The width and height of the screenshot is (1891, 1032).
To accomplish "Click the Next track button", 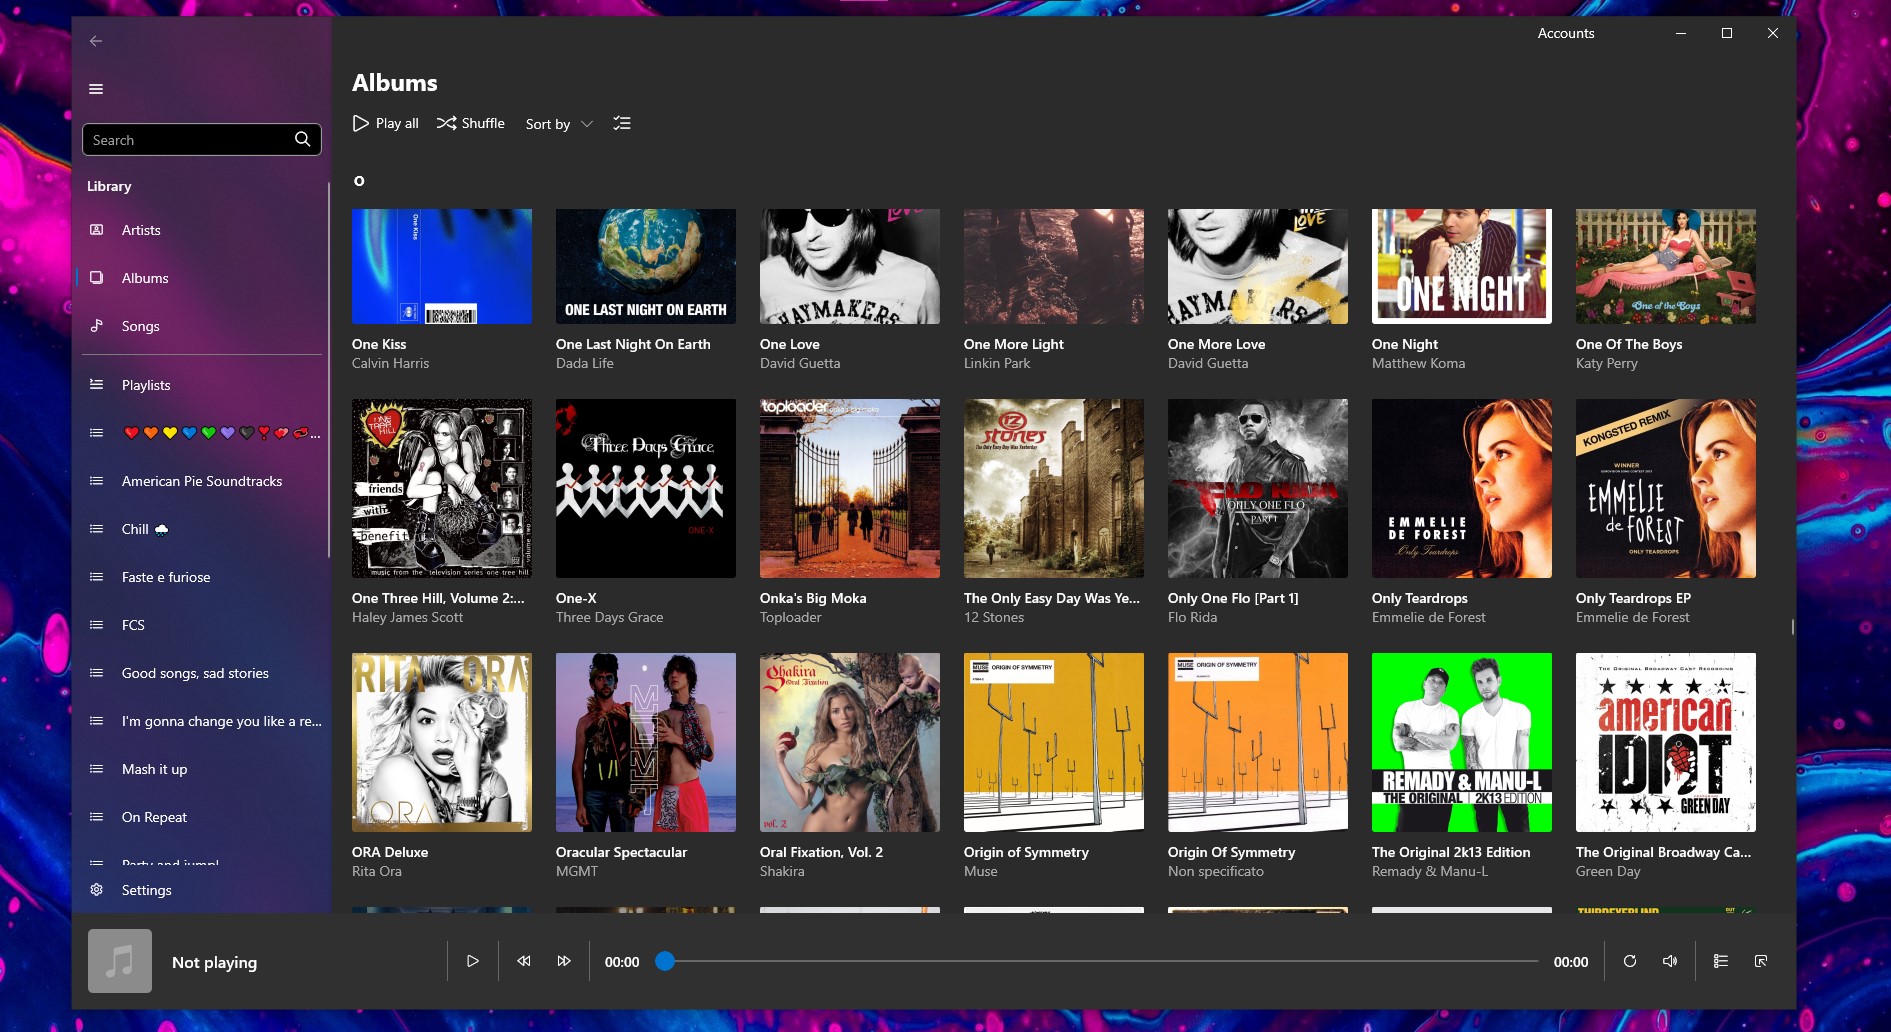I will (x=564, y=961).
